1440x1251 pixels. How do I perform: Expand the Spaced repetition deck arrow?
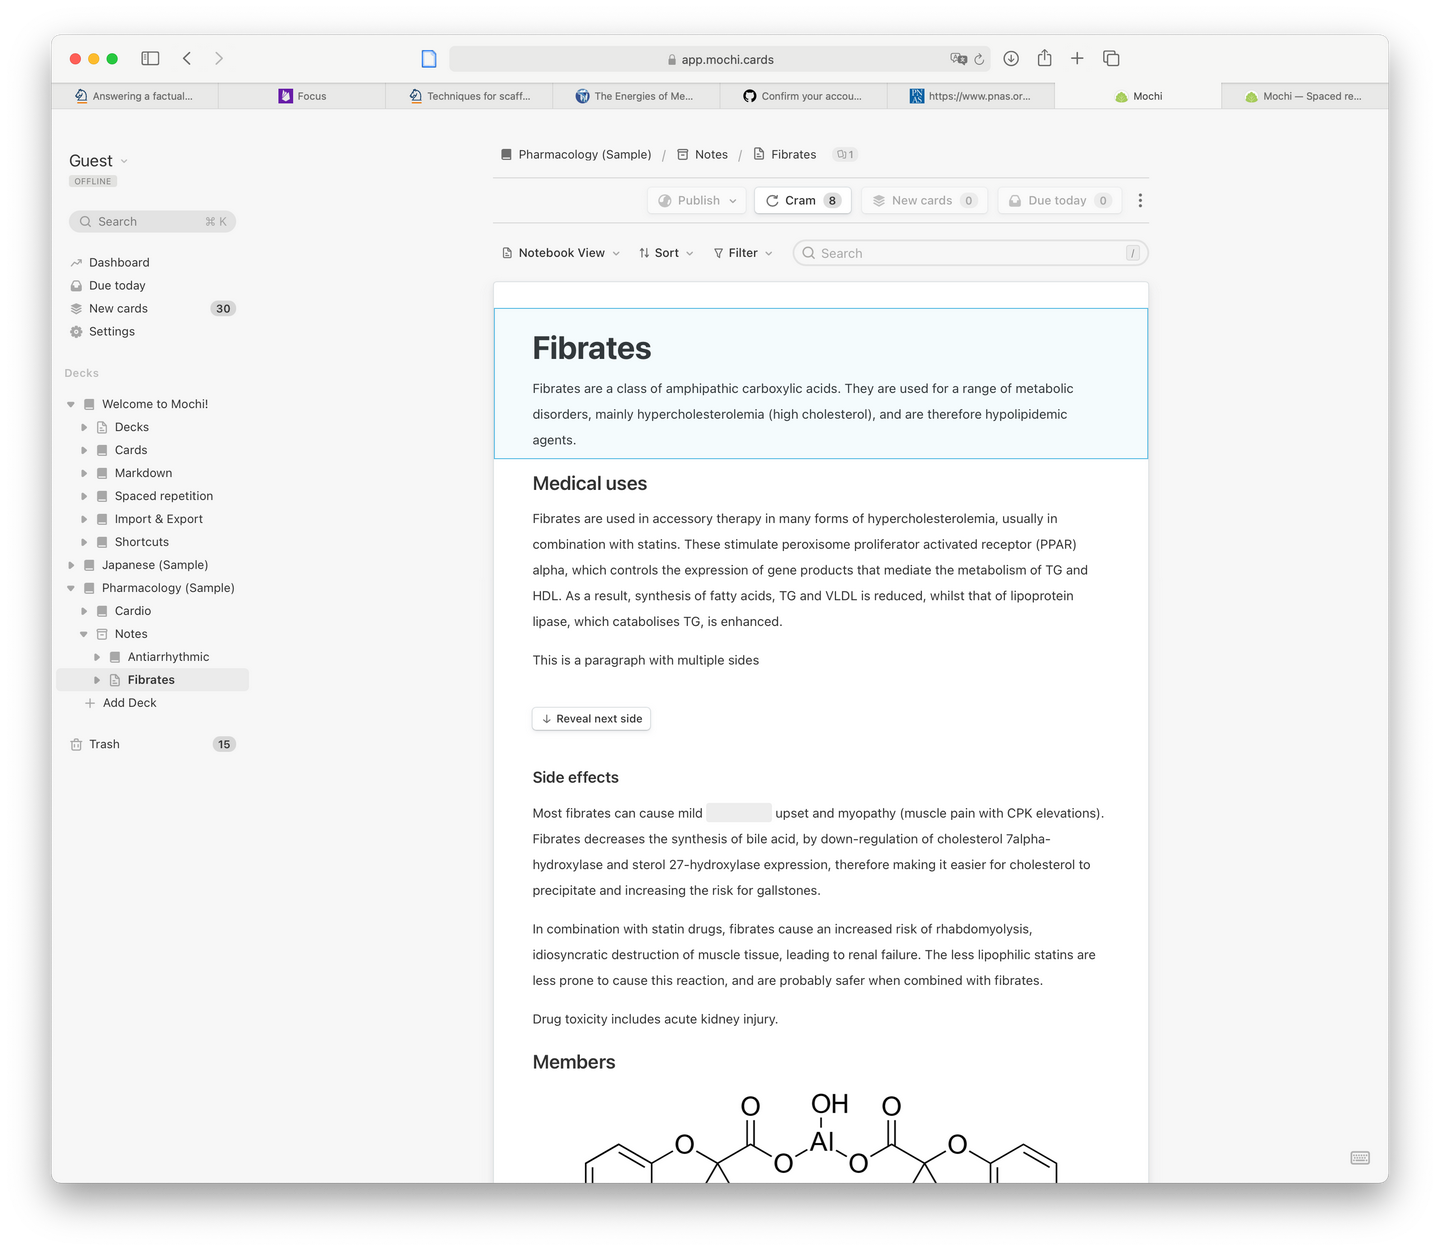coord(84,497)
